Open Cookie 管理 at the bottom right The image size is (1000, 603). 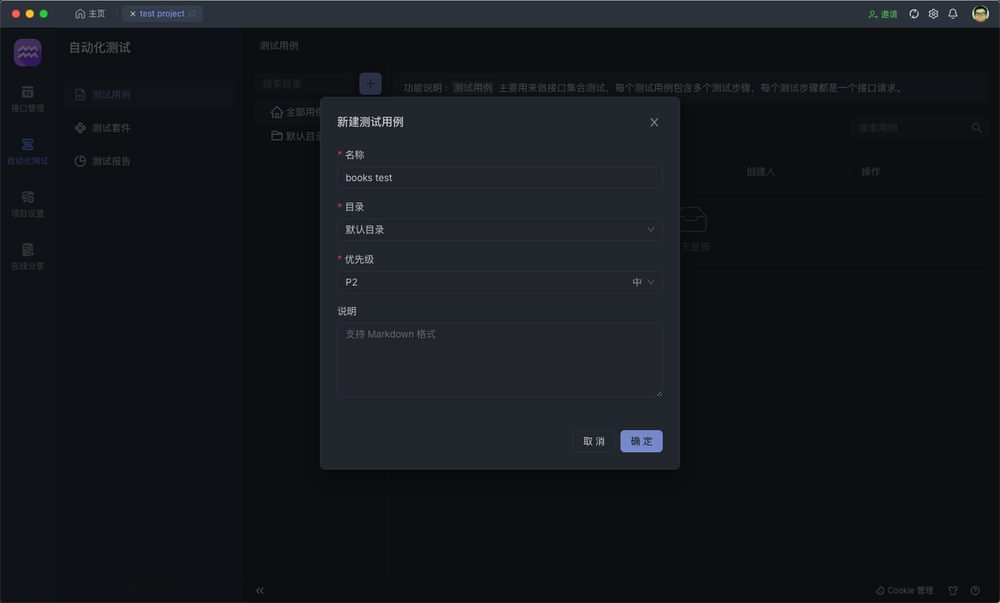pyautogui.click(x=903, y=590)
